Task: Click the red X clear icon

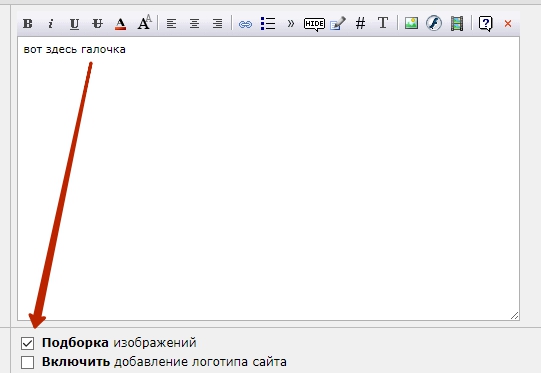Action: click(508, 24)
